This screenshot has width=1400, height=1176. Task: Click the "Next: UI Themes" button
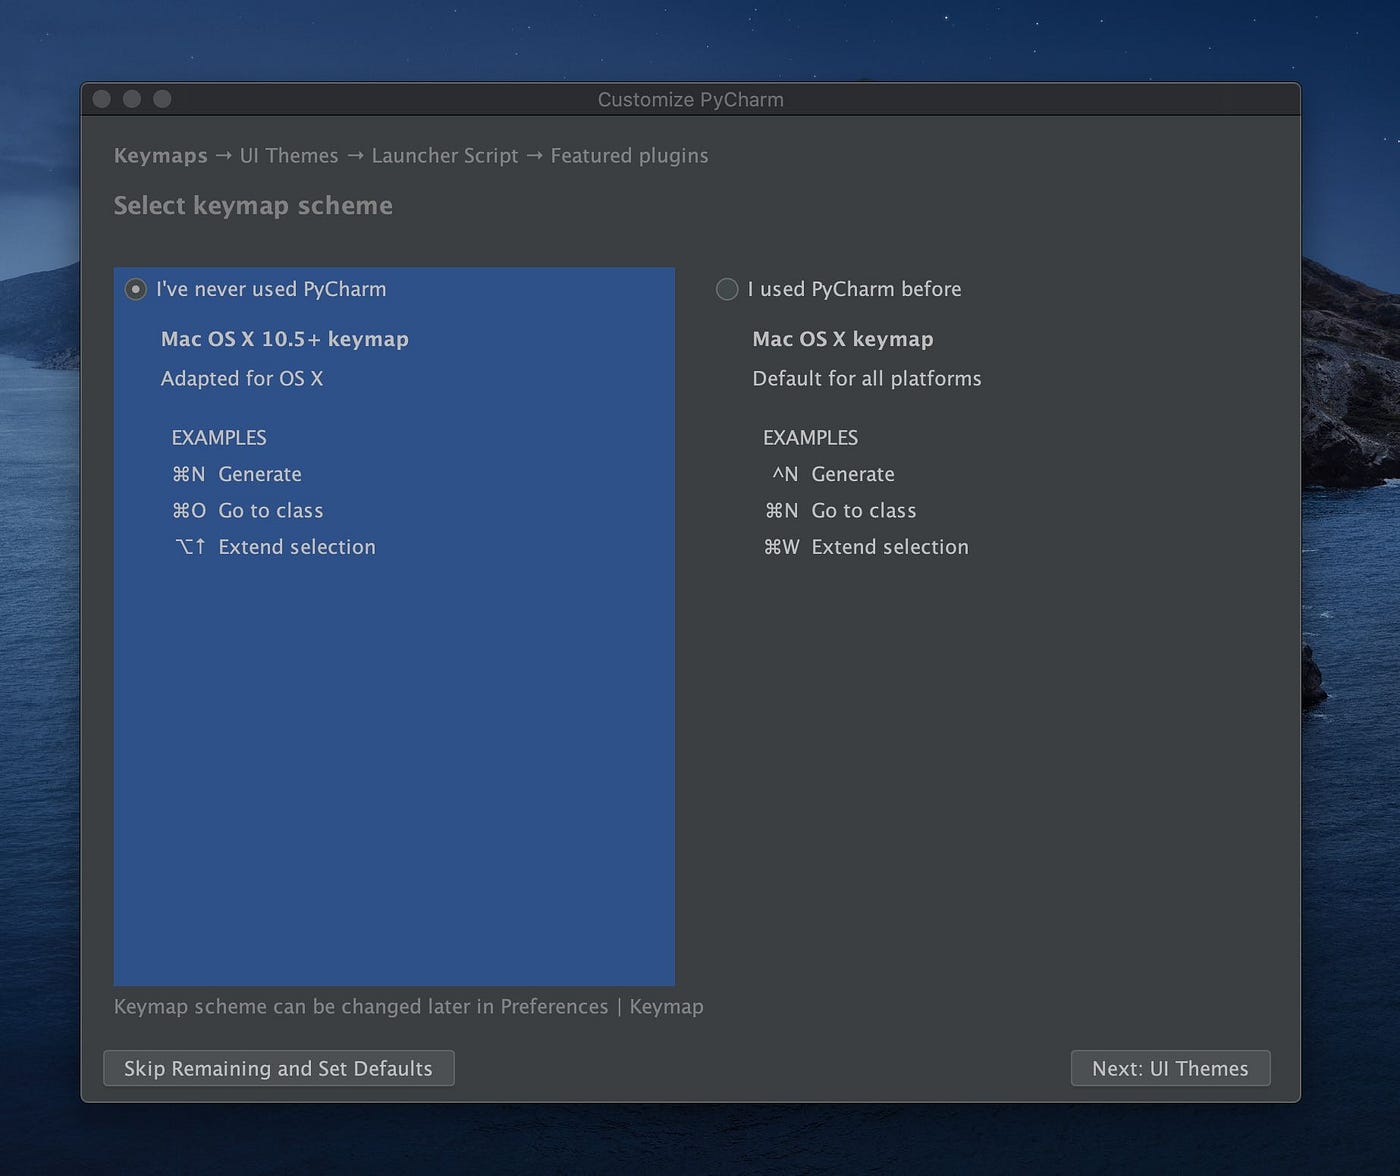tap(1170, 1068)
